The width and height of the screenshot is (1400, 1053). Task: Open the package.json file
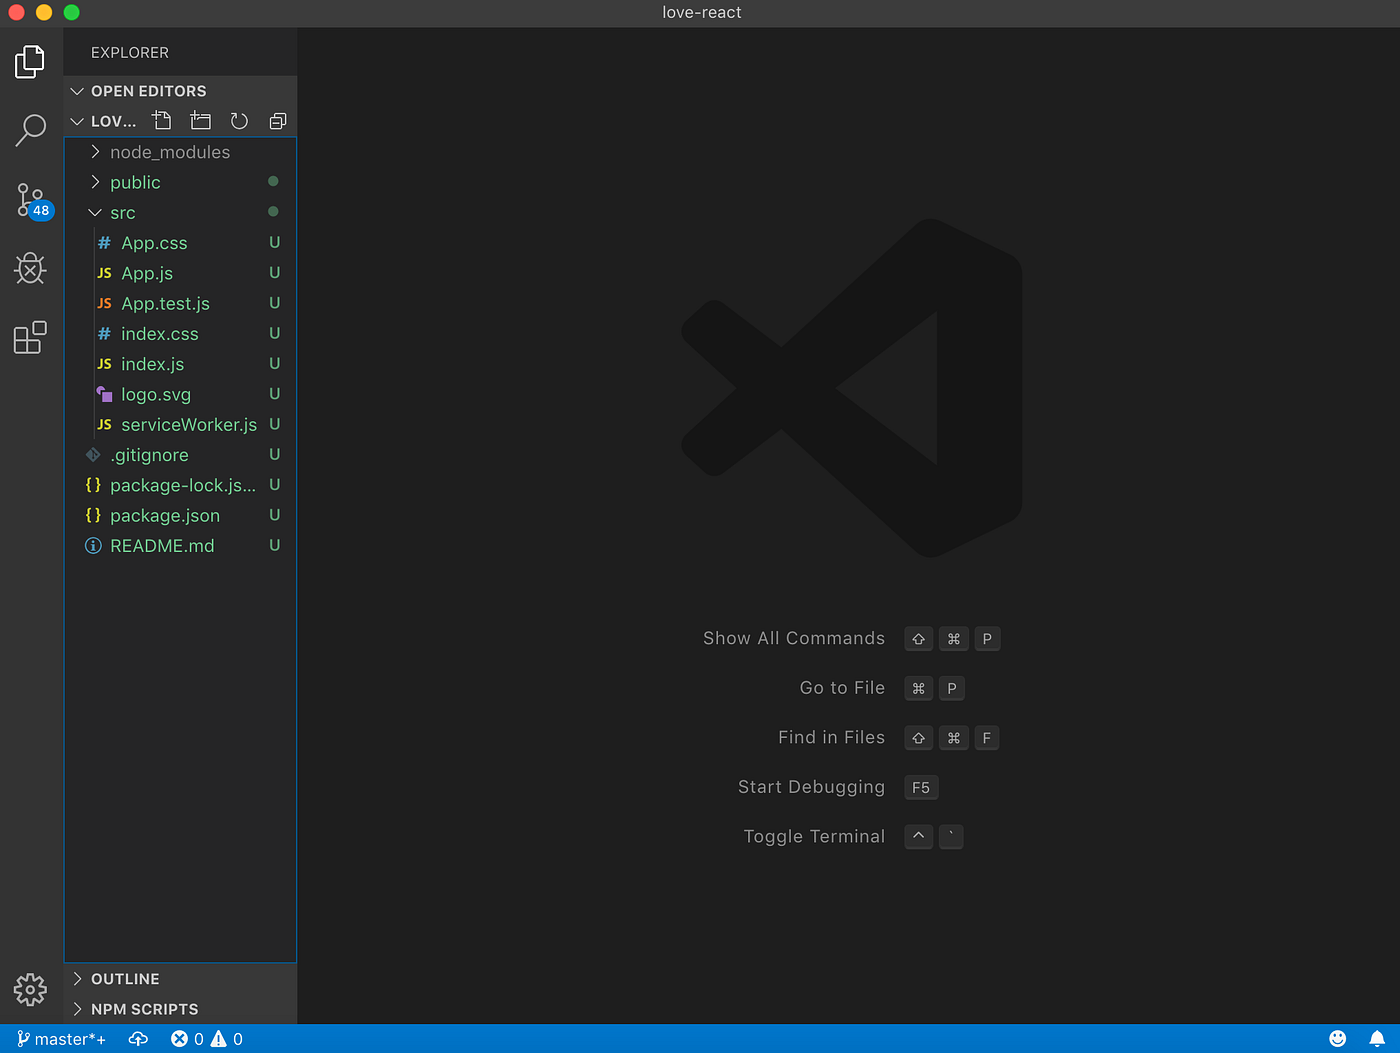[180, 516]
